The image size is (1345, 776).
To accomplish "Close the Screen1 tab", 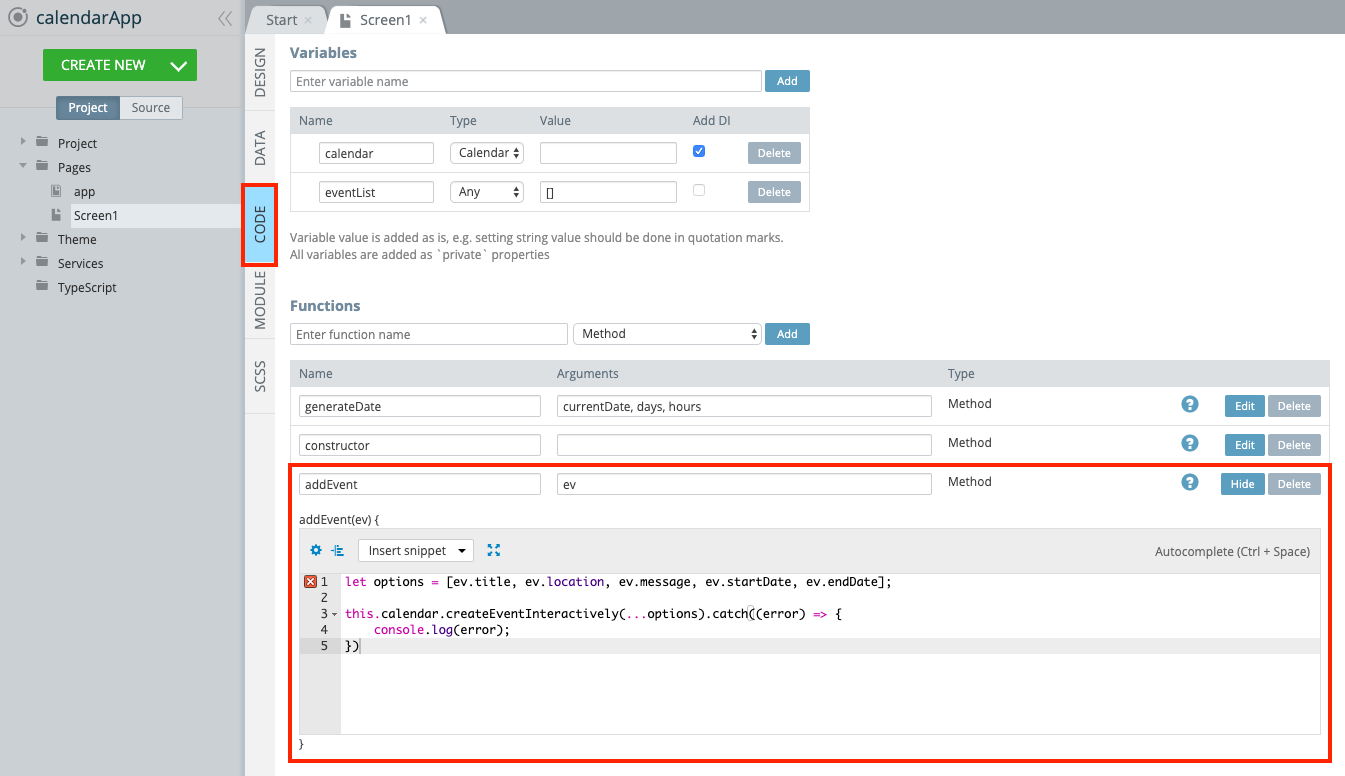I will pos(423,20).
